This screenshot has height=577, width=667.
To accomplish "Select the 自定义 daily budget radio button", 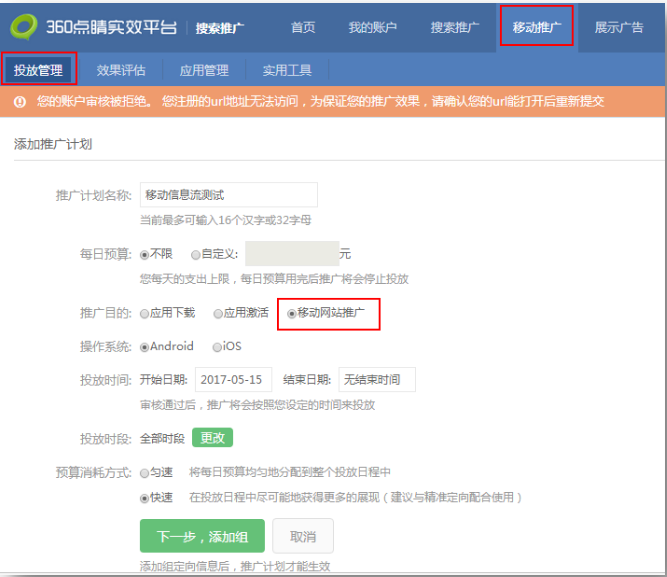I will (x=196, y=254).
